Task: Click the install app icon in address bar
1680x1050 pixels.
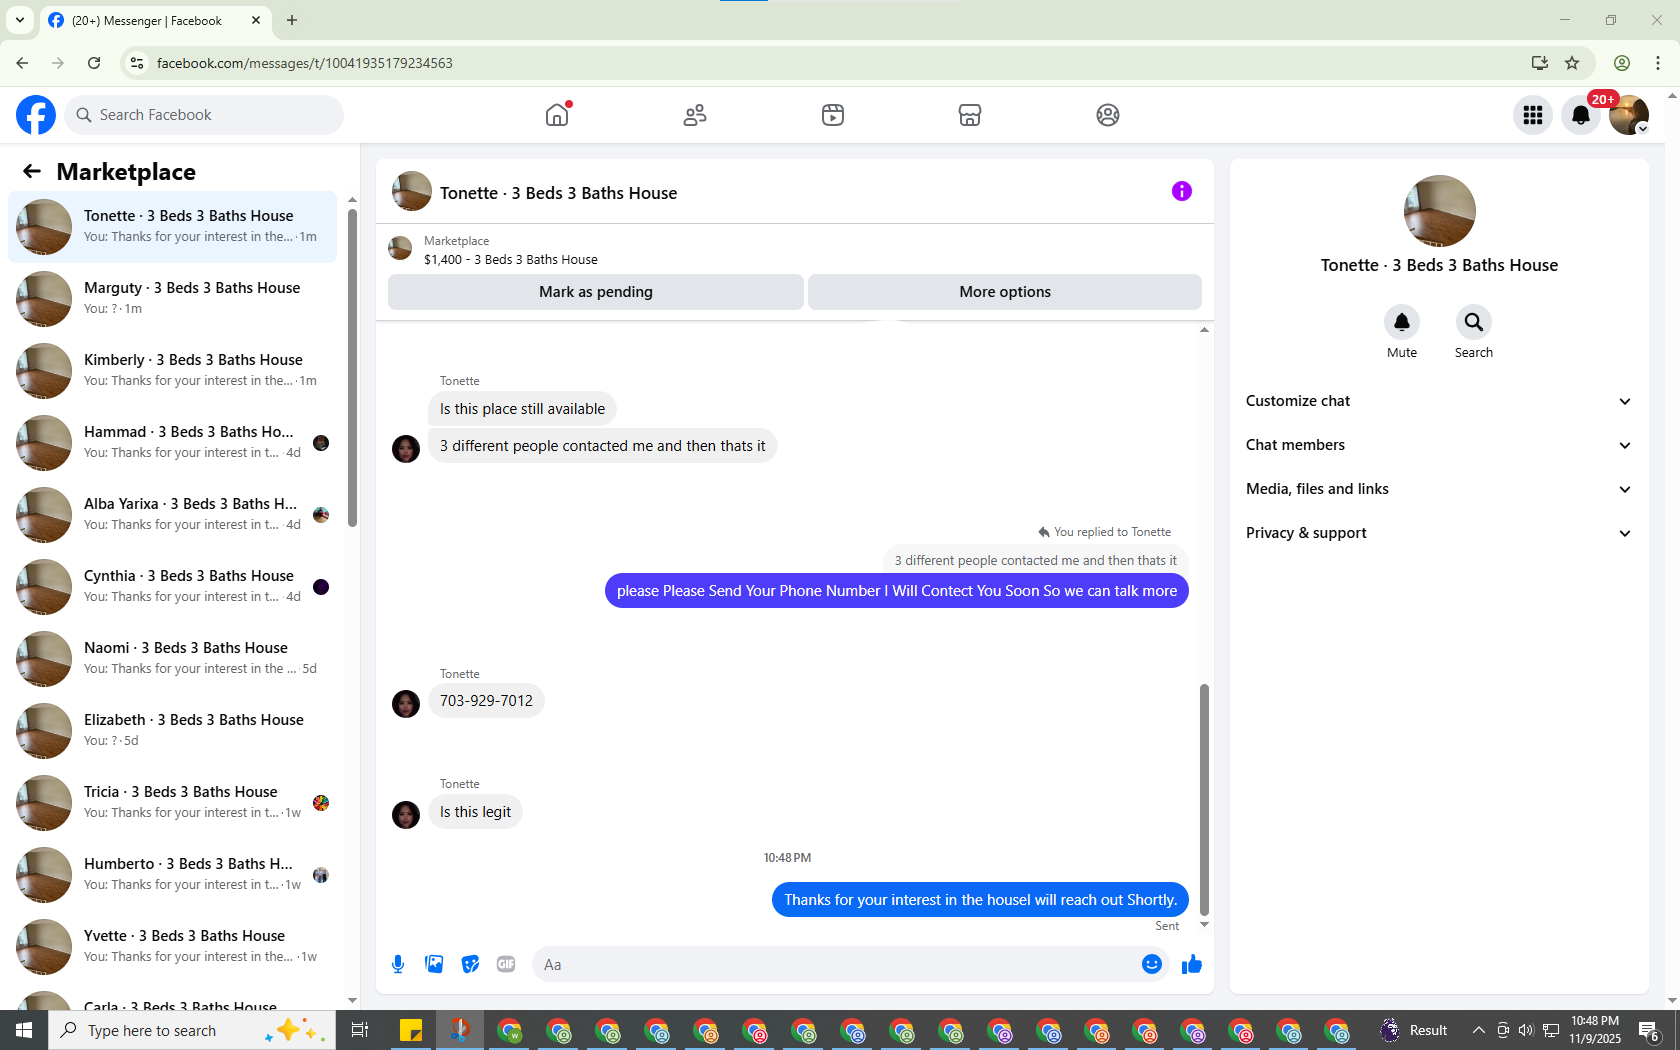Action: tap(1540, 63)
